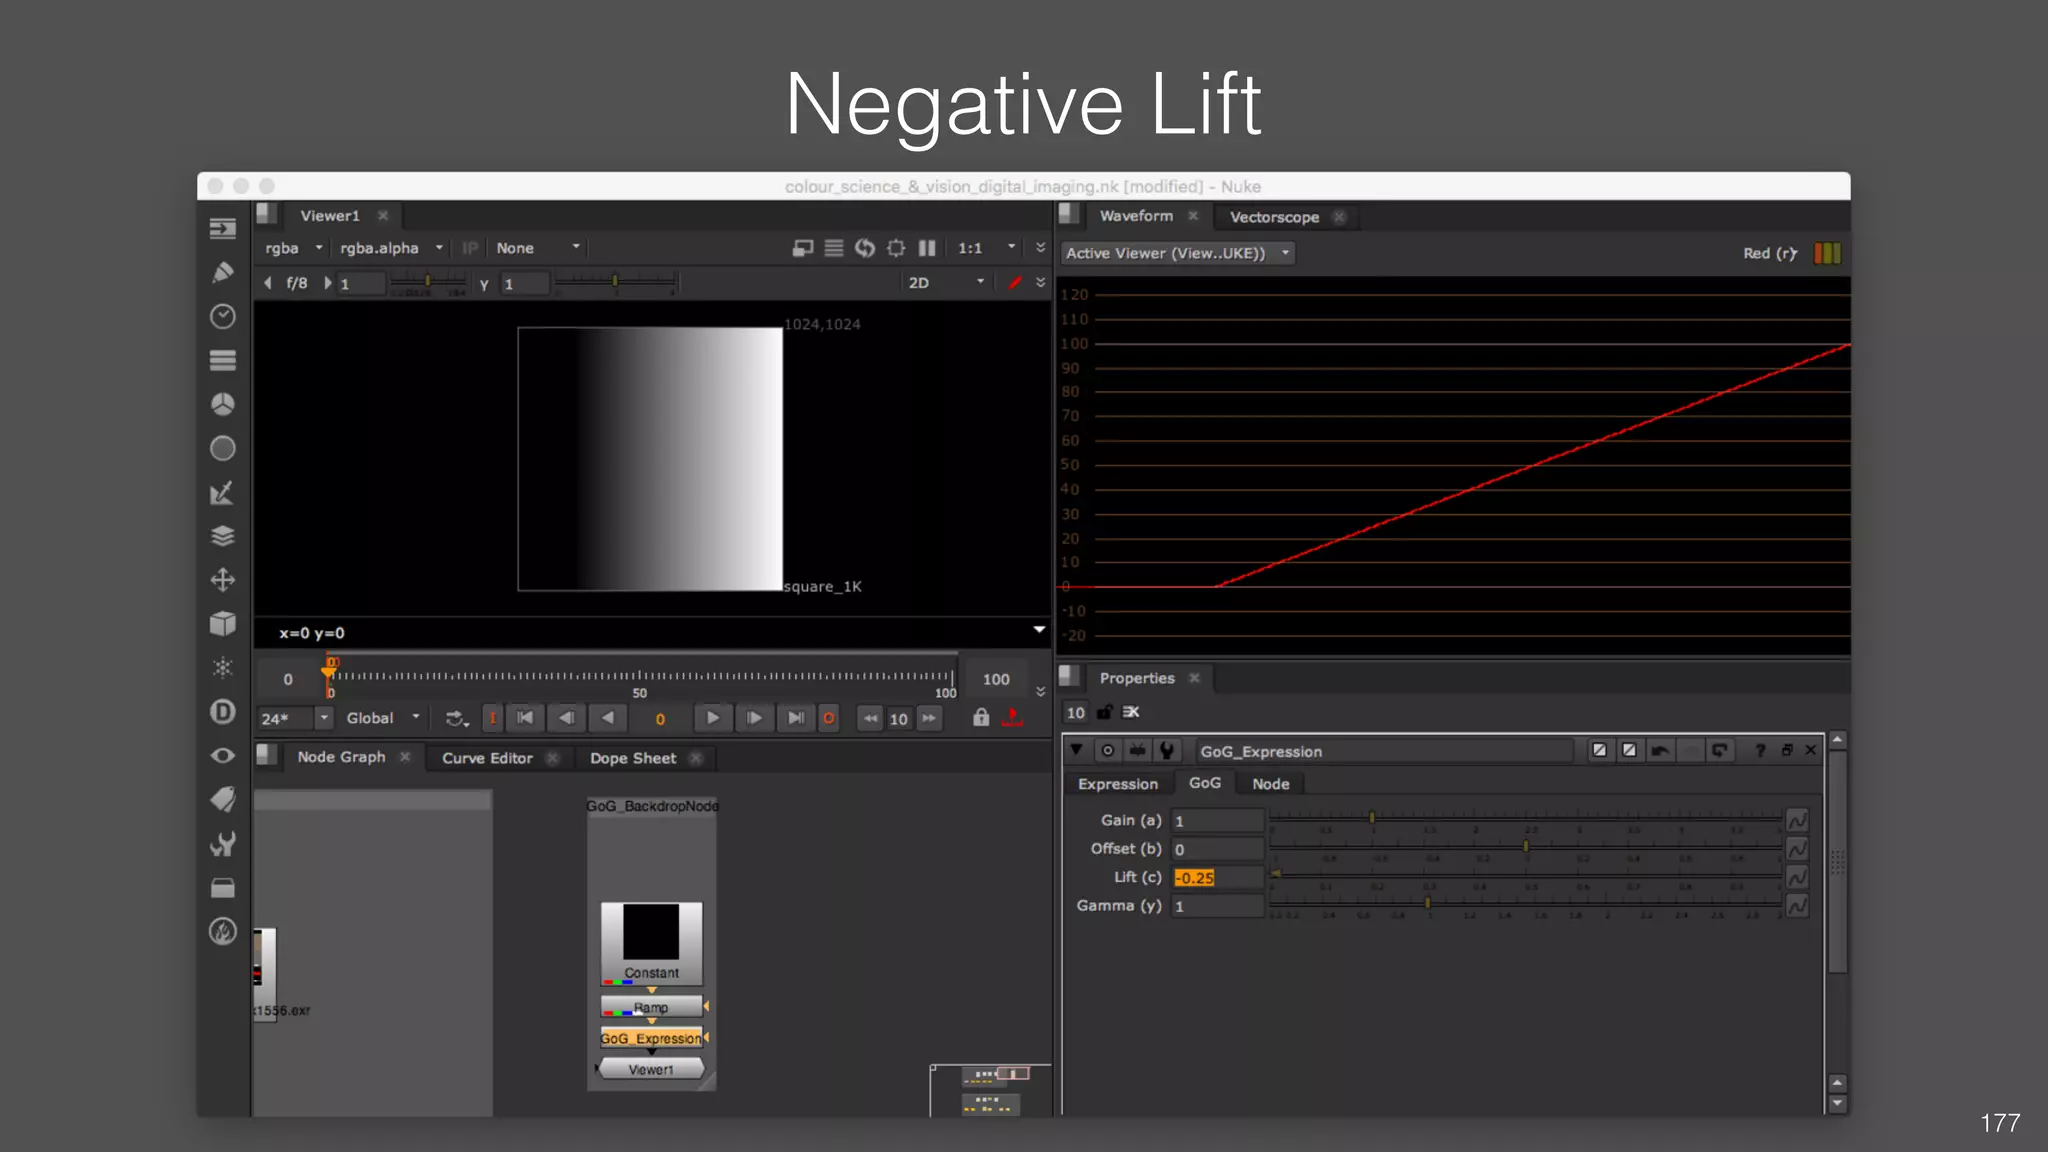The image size is (2048, 1152).
Task: Open the Other nodes drawer icon
Action: coord(222,888)
